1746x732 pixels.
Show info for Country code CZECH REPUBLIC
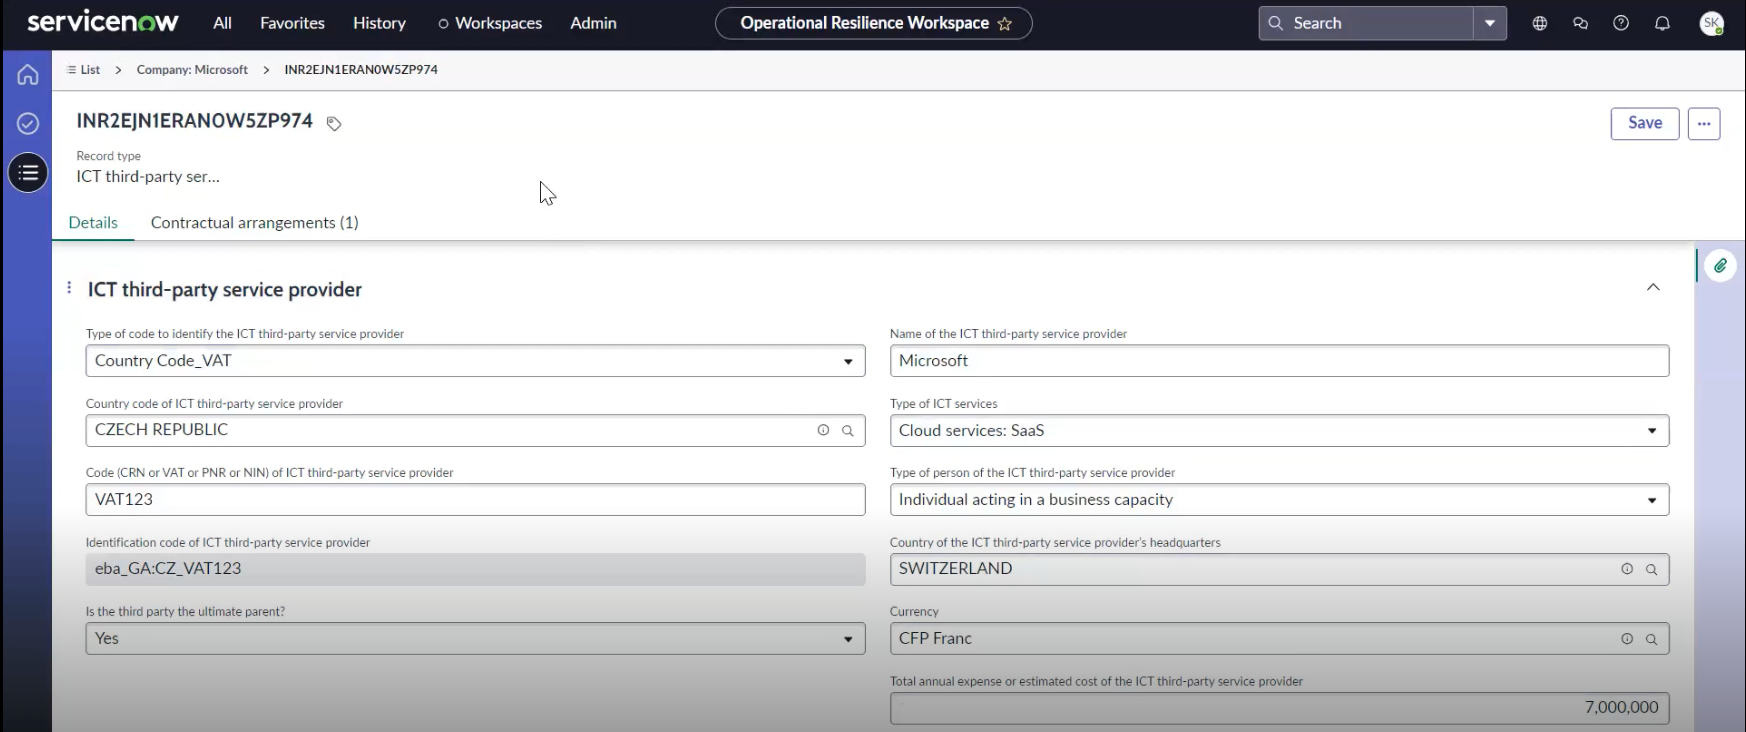pyautogui.click(x=823, y=430)
